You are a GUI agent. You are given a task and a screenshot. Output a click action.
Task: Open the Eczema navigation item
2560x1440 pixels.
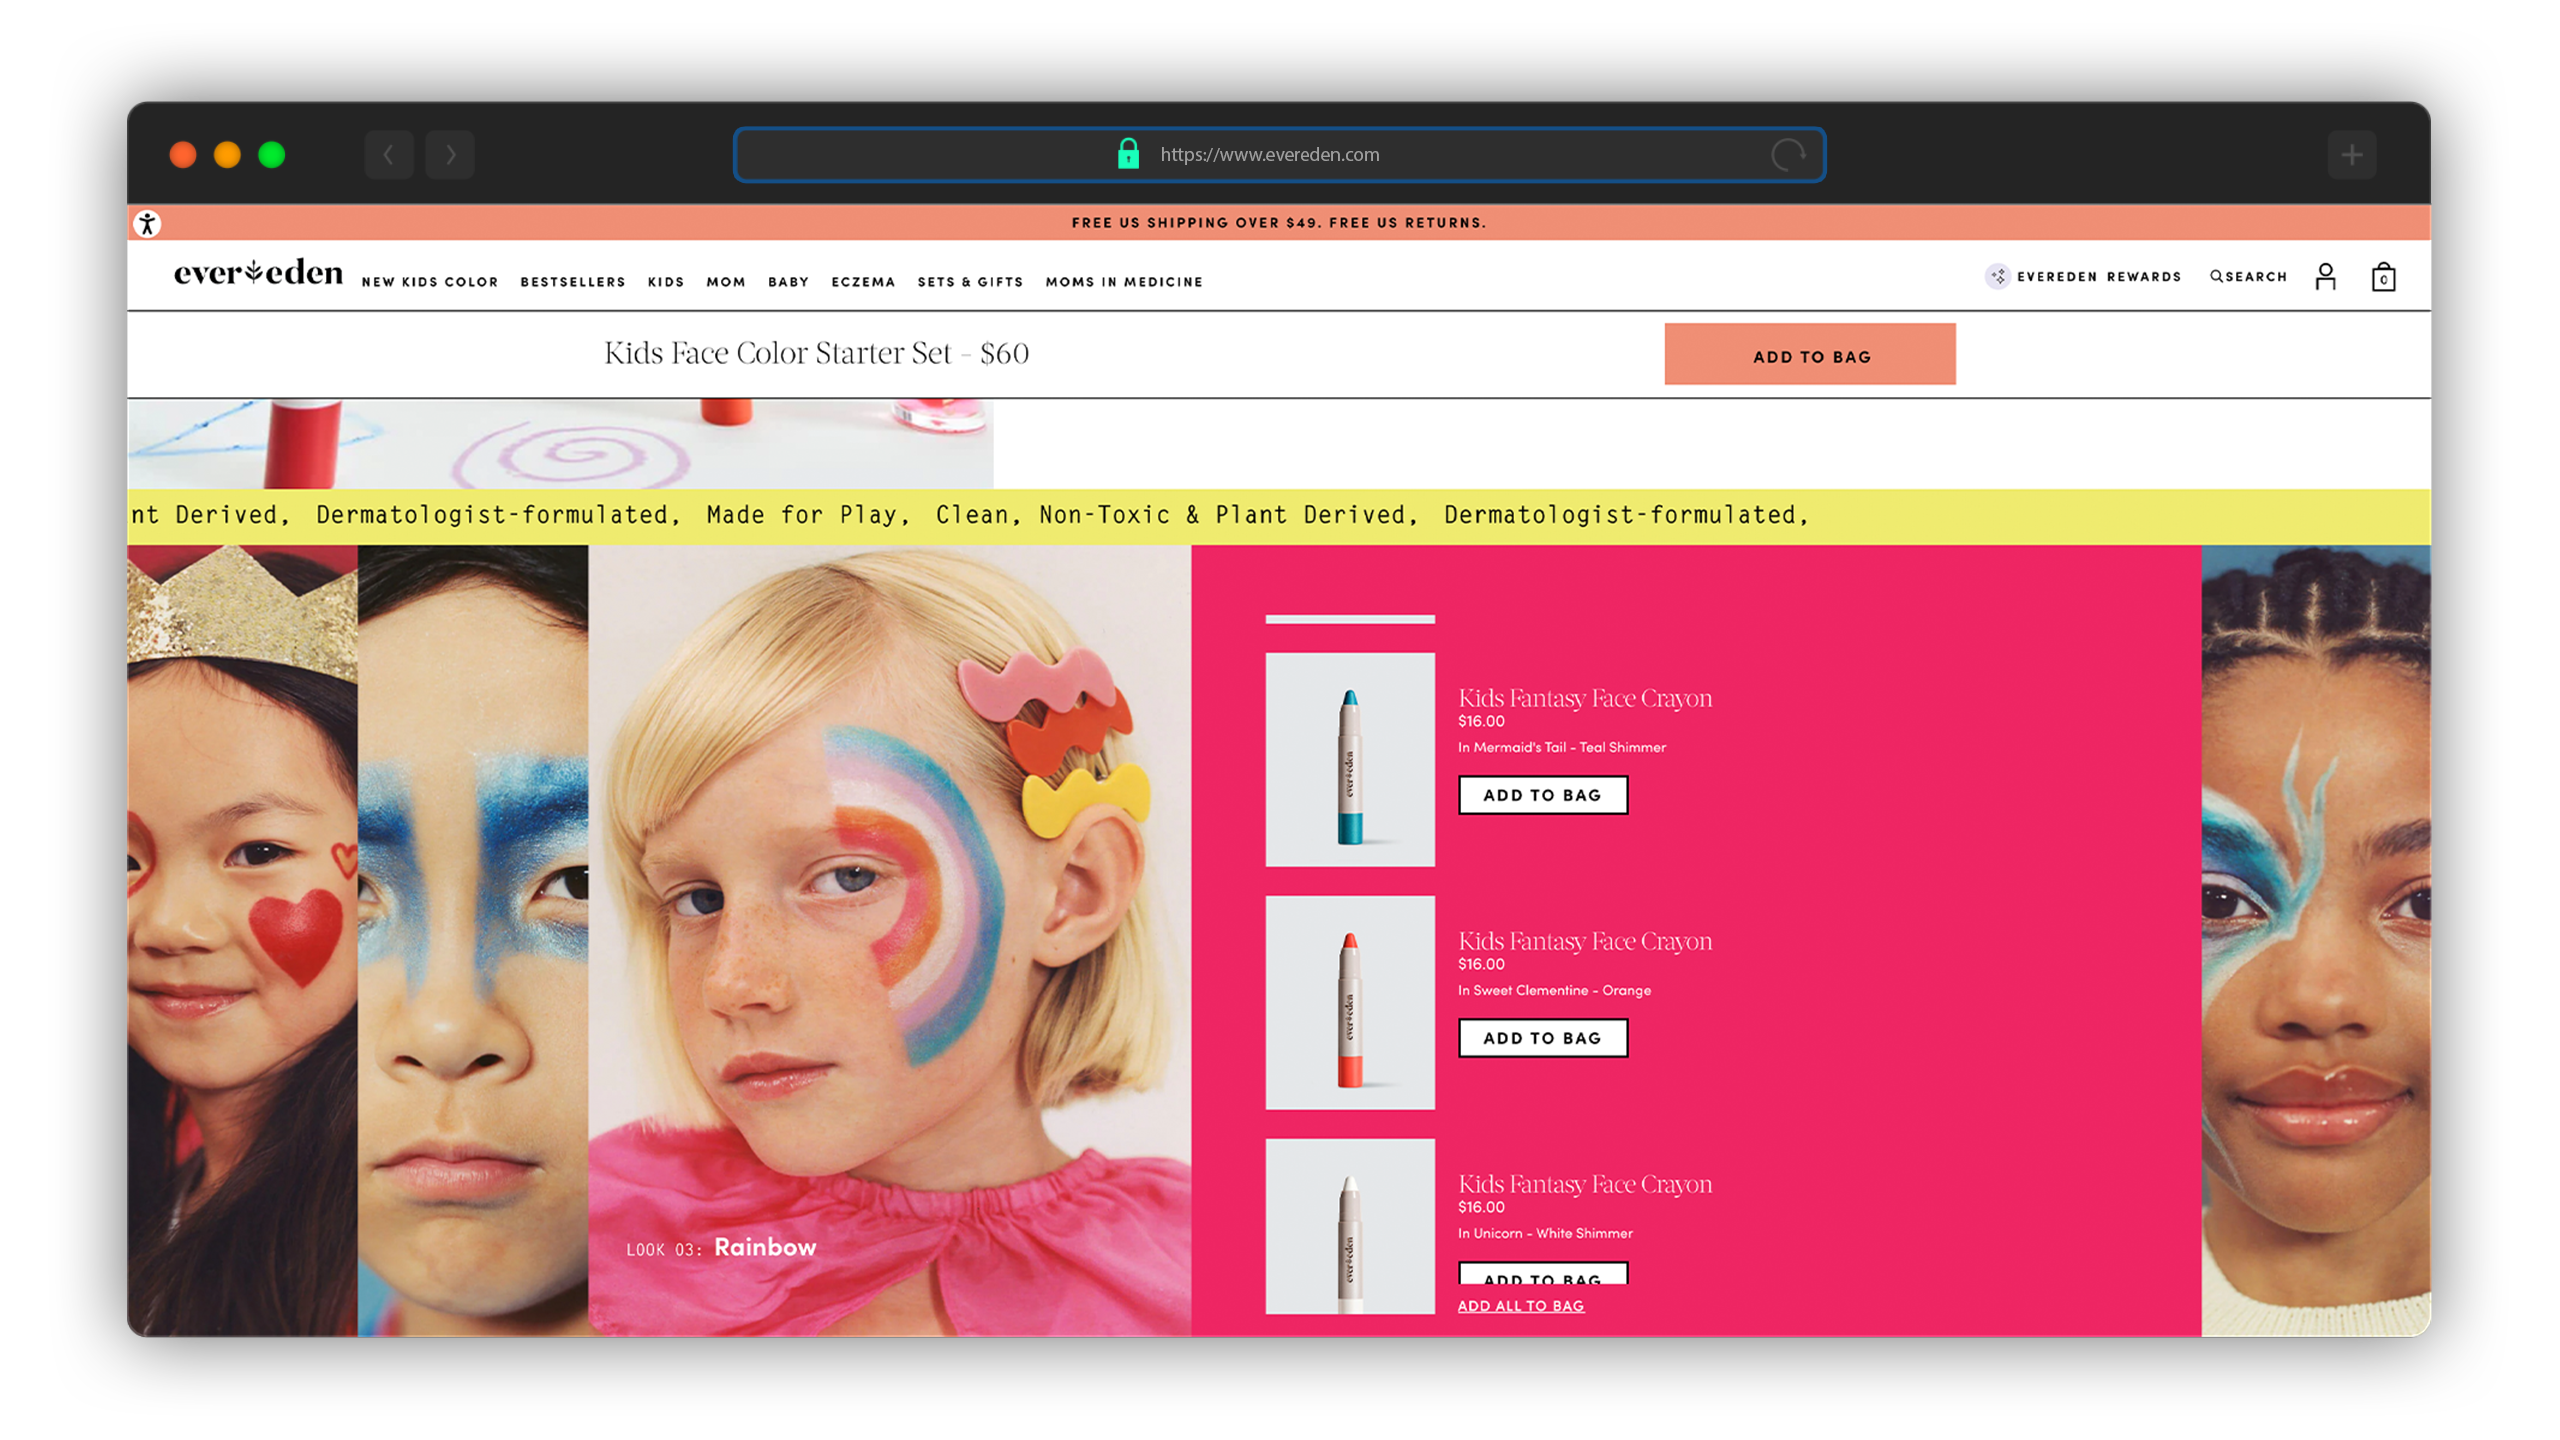(863, 282)
